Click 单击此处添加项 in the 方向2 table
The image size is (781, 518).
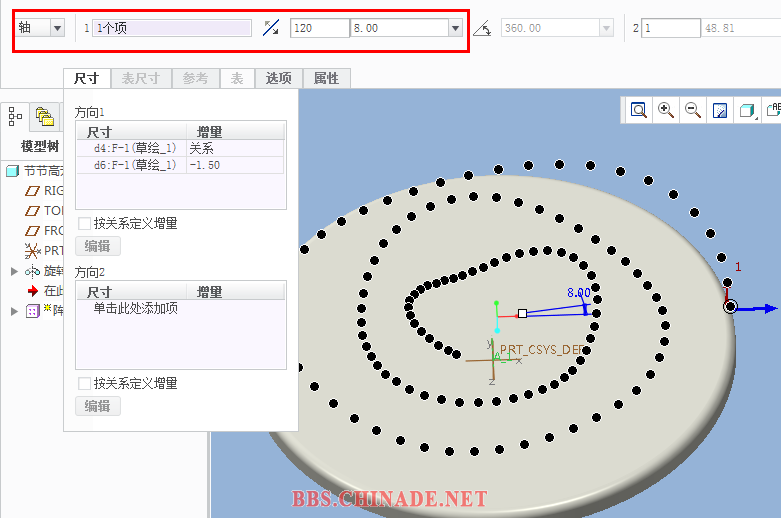point(136,308)
